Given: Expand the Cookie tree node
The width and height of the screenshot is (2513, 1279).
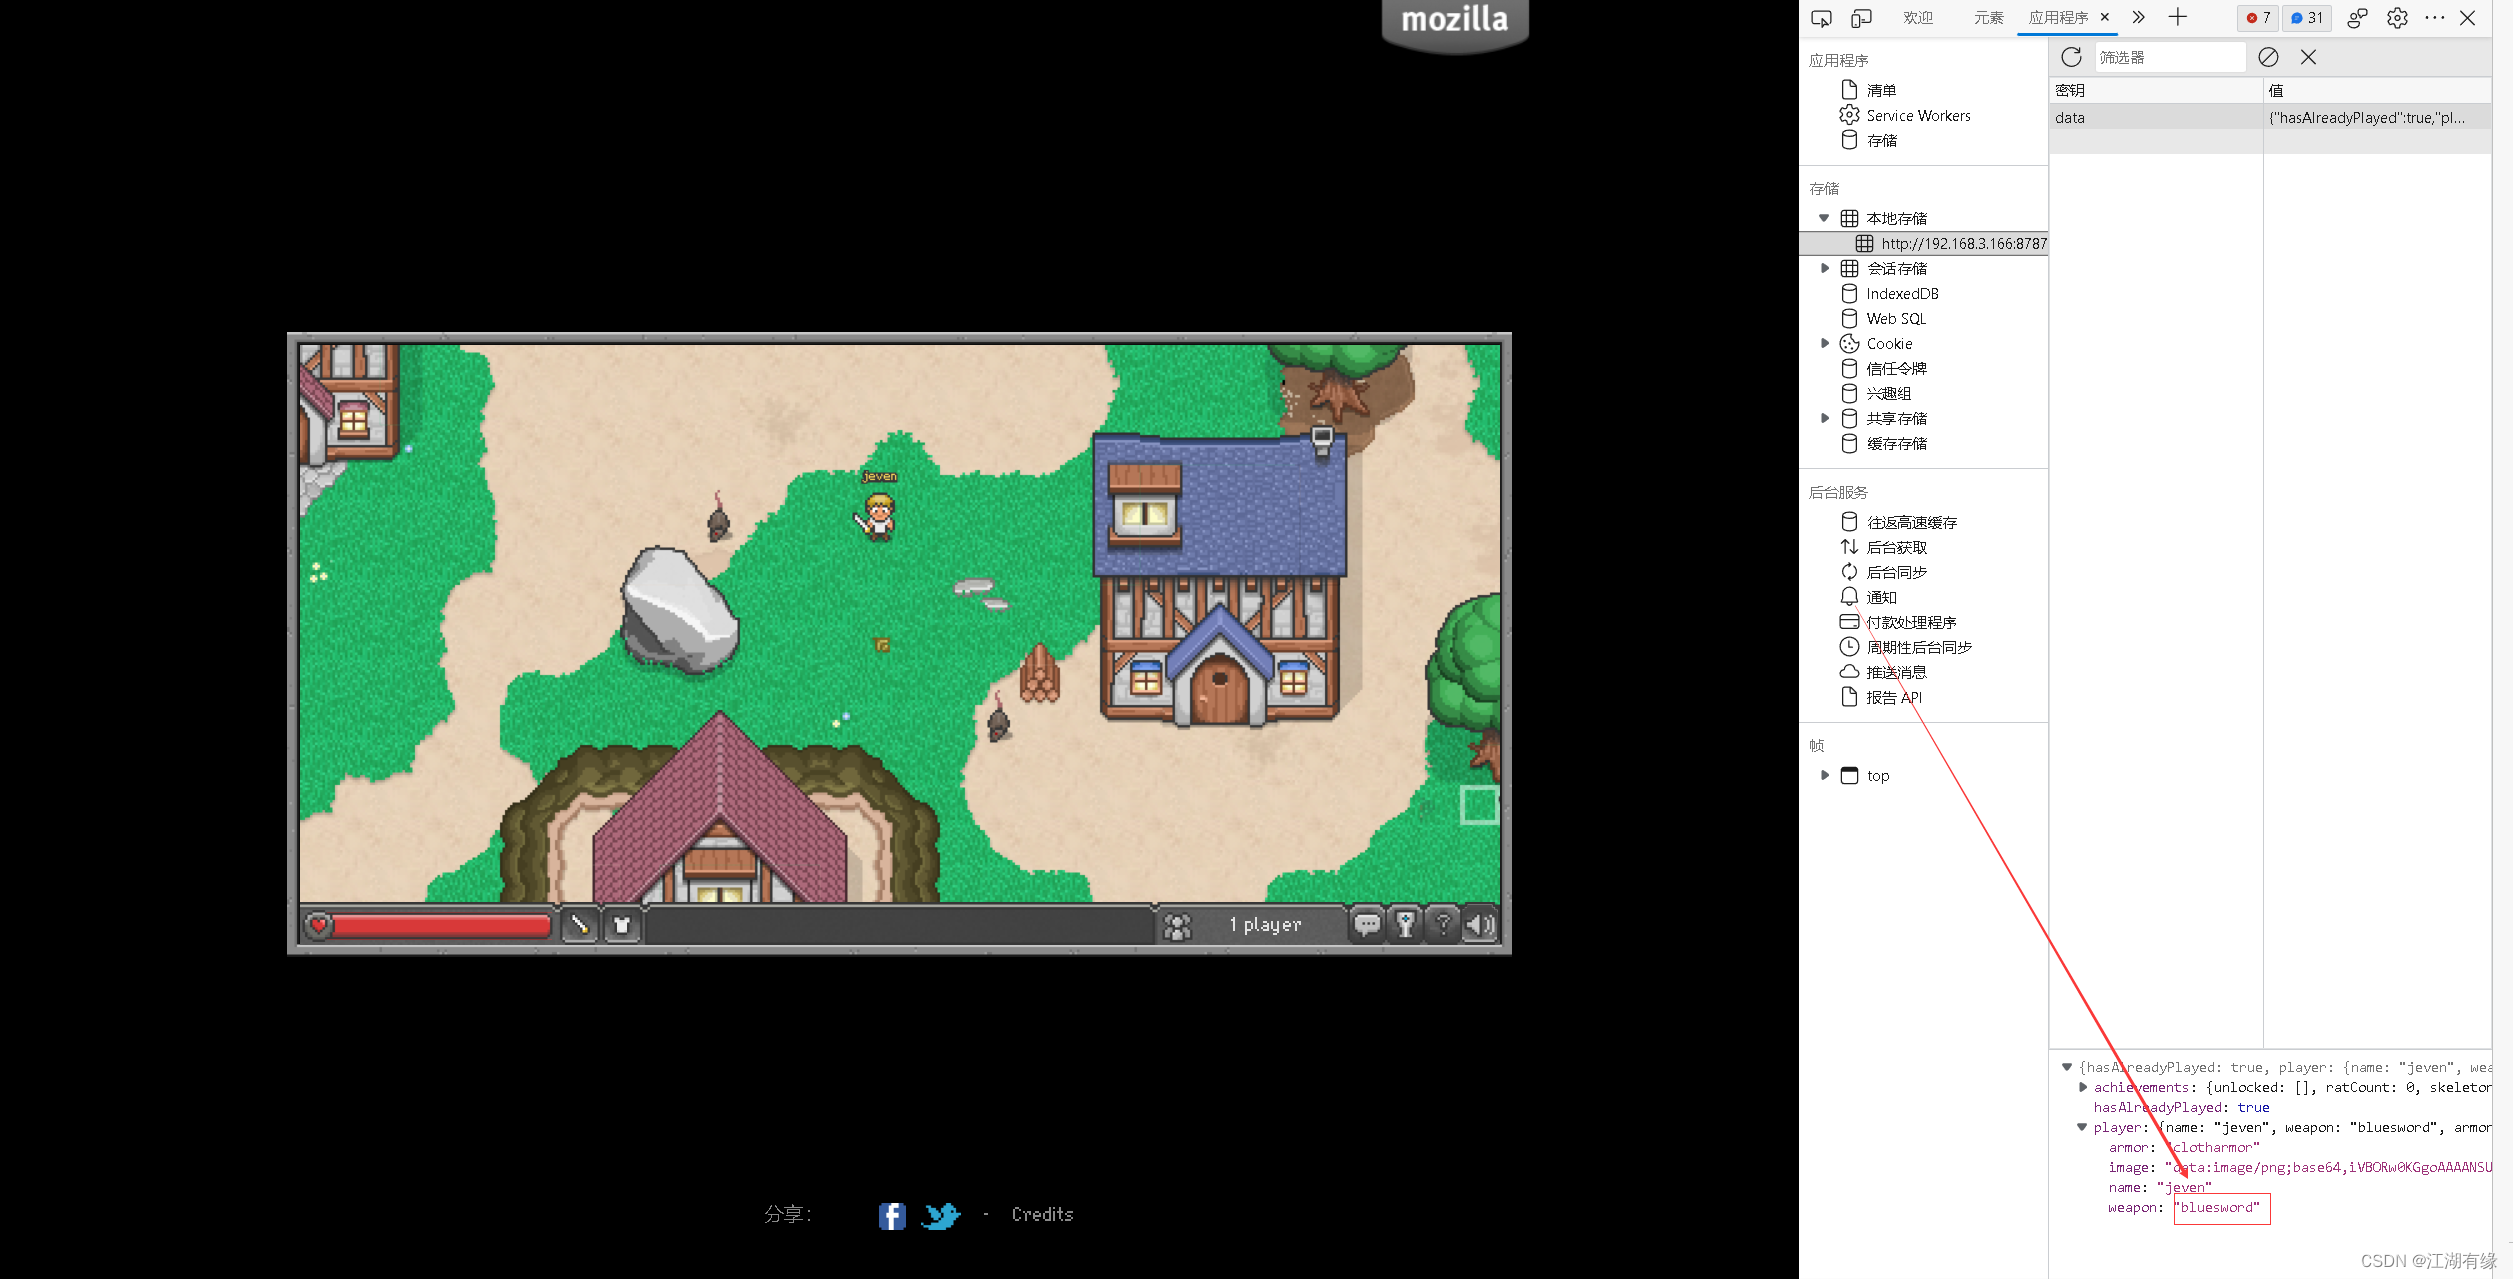Looking at the screenshot, I should pyautogui.click(x=1825, y=343).
